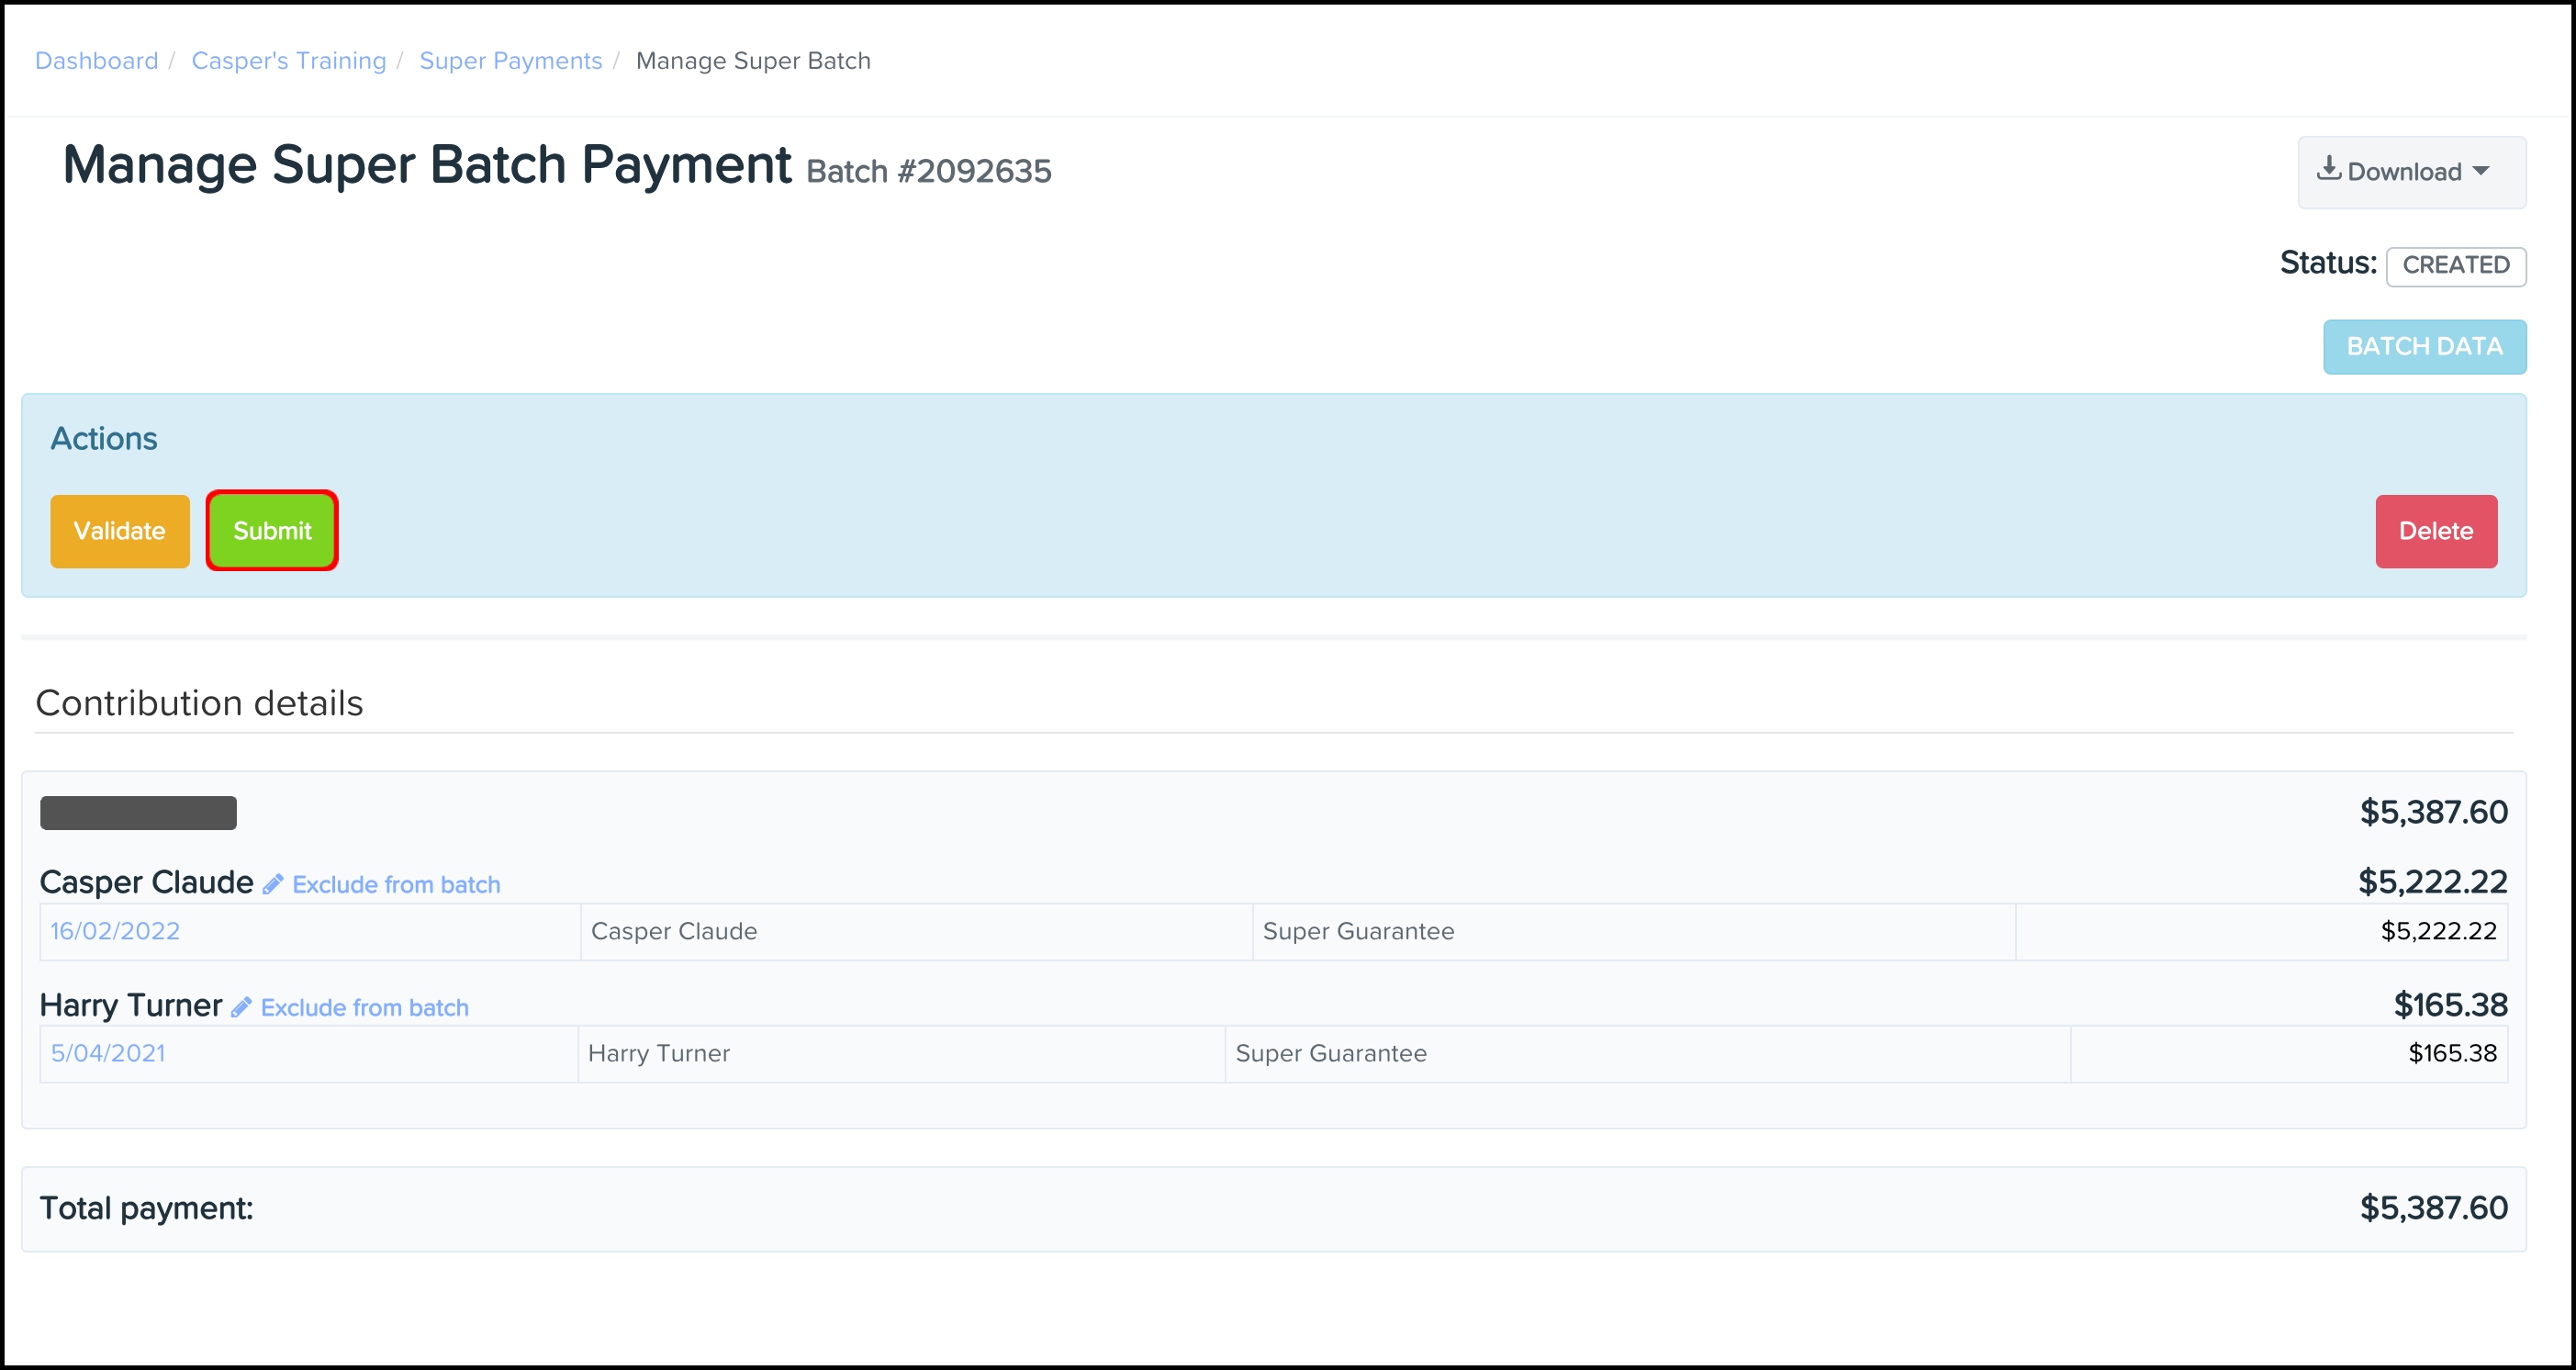
Task: Click the Manage Super Batch breadcrumb text
Action: click(x=753, y=61)
